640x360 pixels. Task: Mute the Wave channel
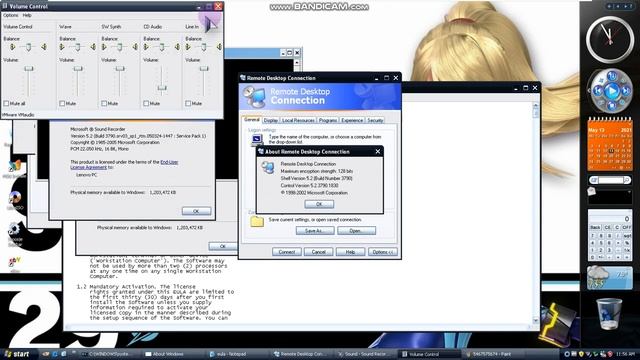(x=62, y=103)
